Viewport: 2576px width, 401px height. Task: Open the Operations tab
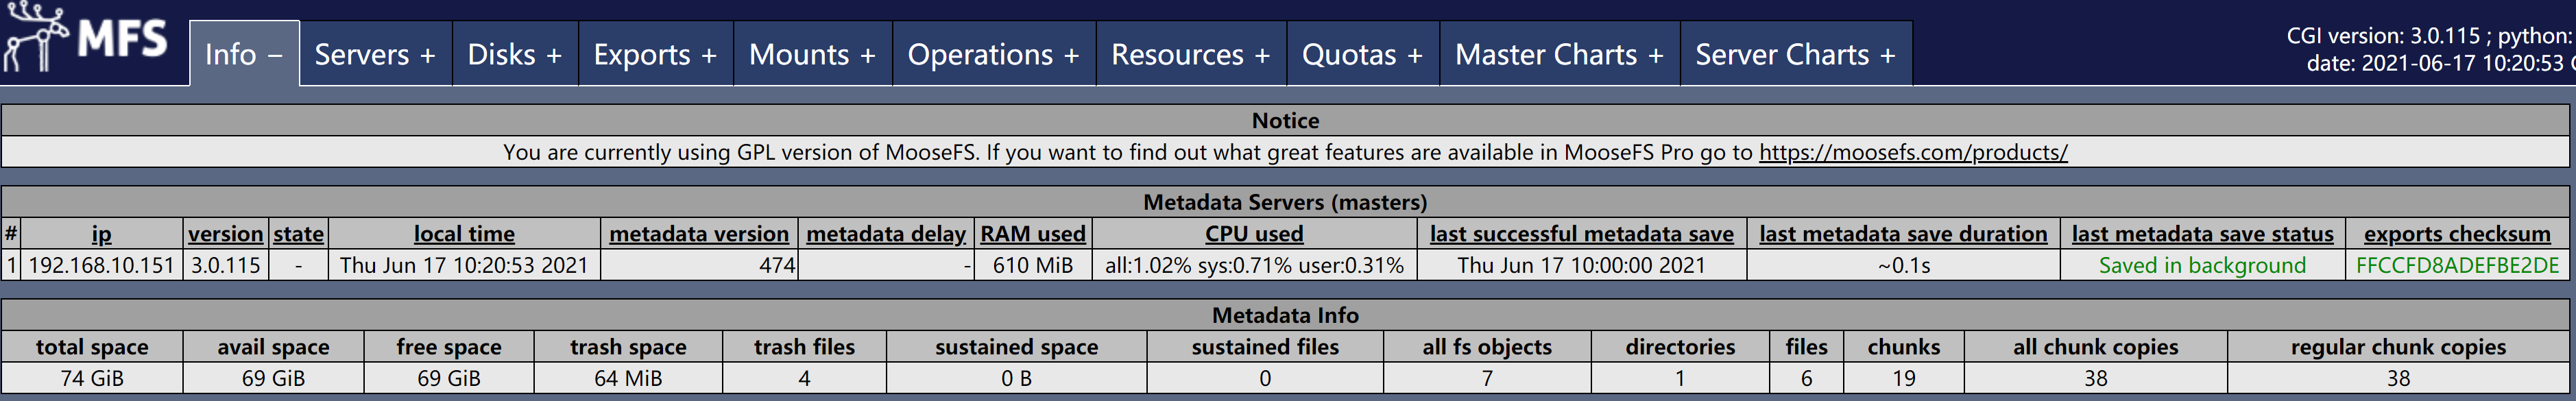click(994, 54)
